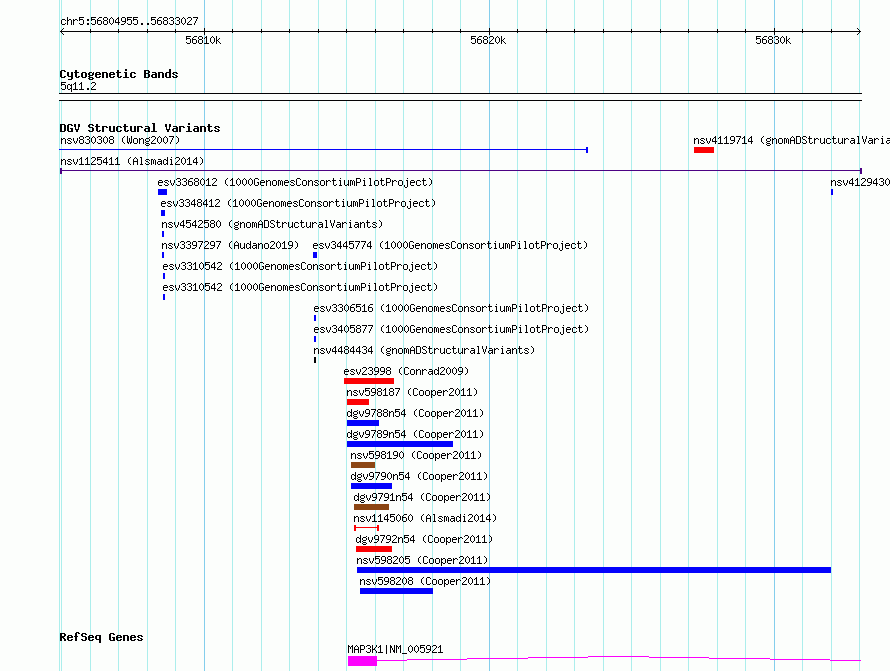
Task: Select the blue dgv9790n54 bar
Action: [371, 486]
